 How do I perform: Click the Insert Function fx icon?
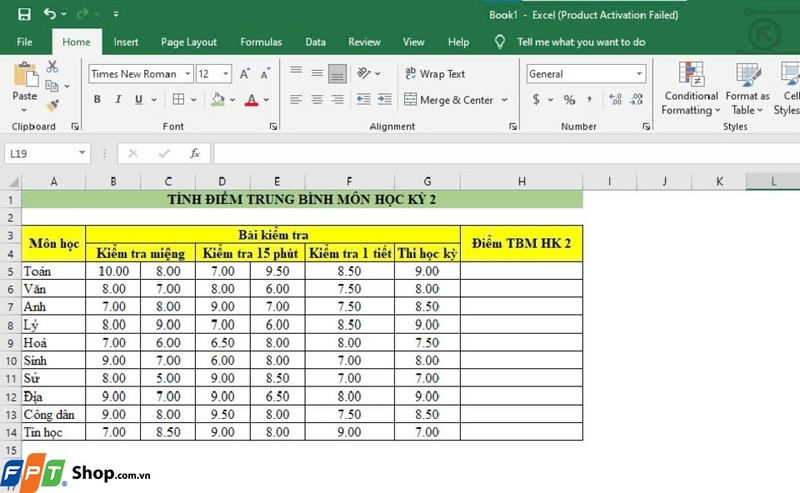click(195, 153)
